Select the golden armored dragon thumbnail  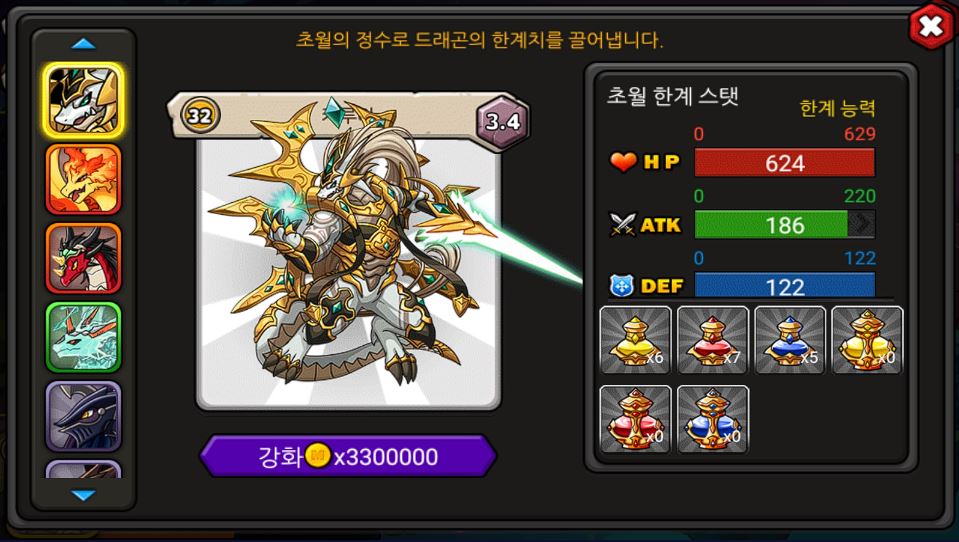[83, 101]
